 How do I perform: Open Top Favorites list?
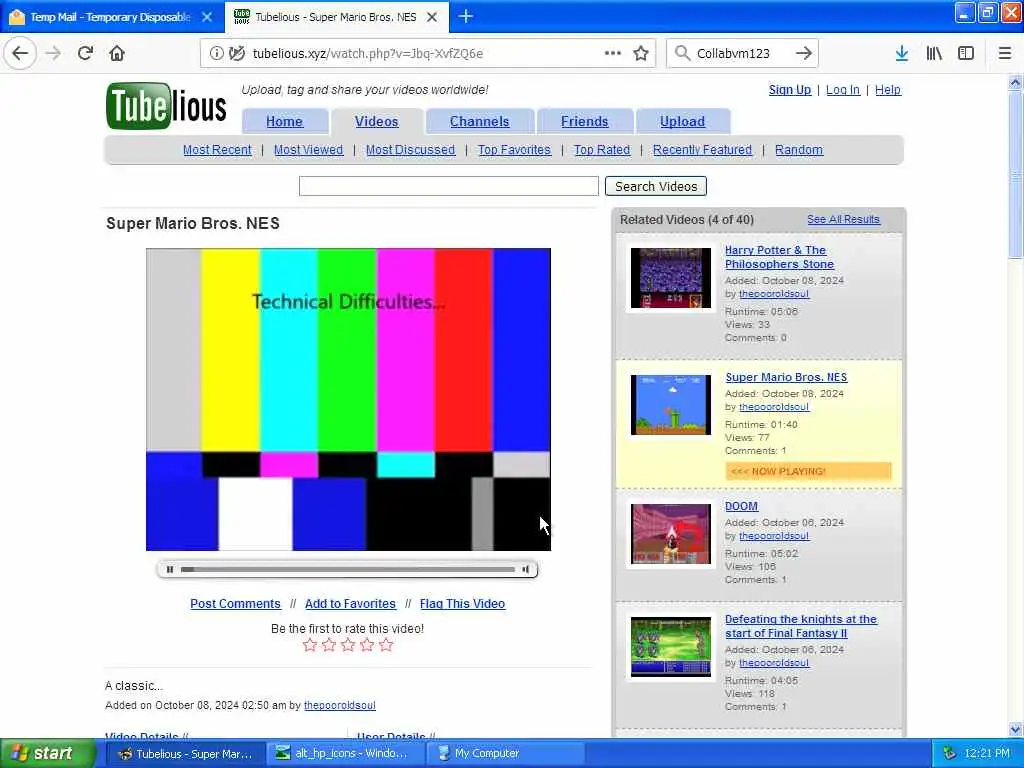514,150
